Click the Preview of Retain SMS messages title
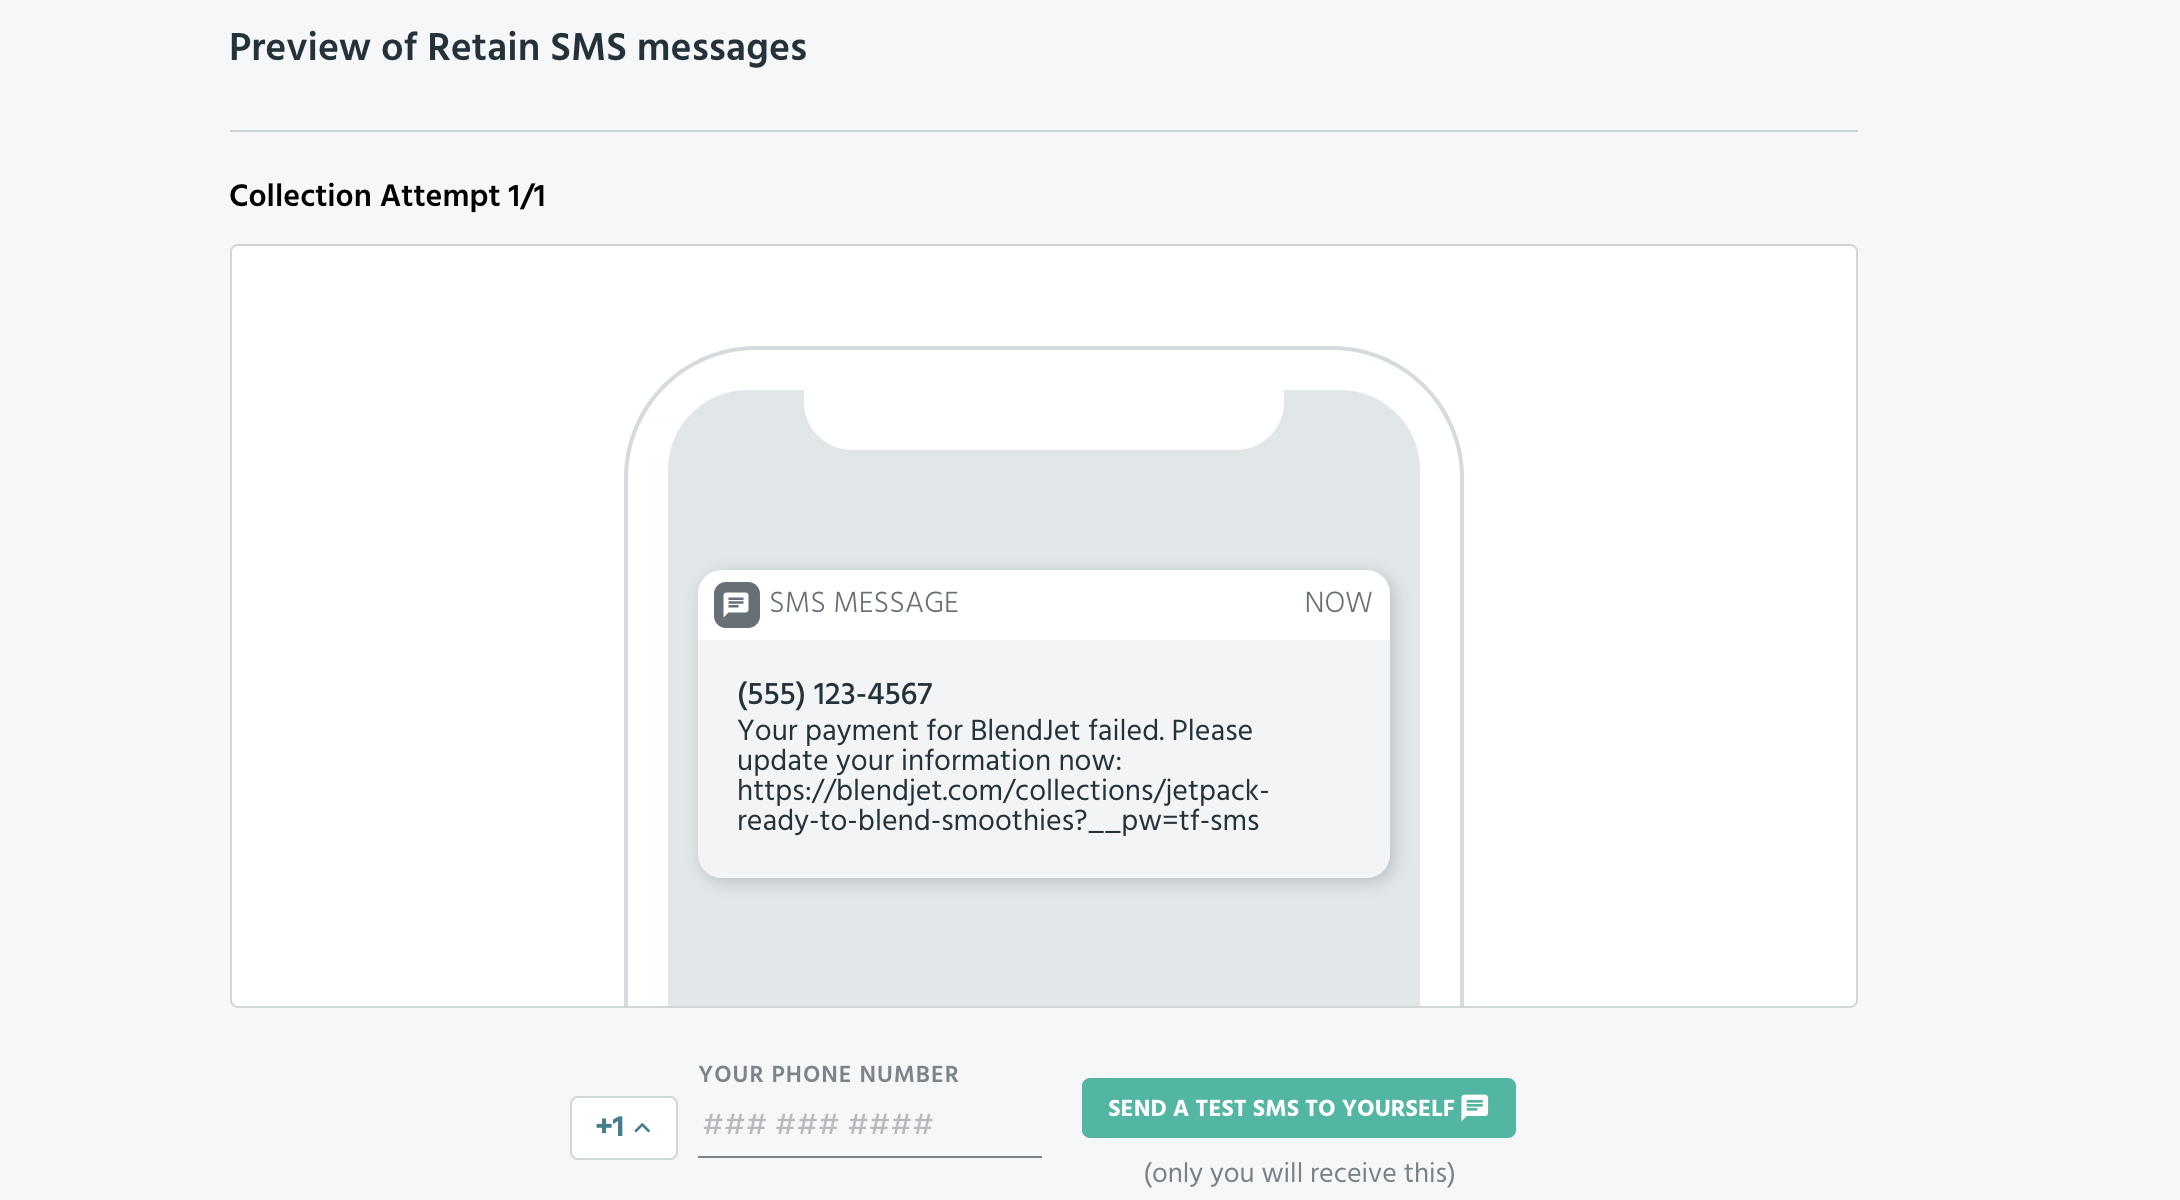The height and width of the screenshot is (1200, 2180). coord(518,47)
